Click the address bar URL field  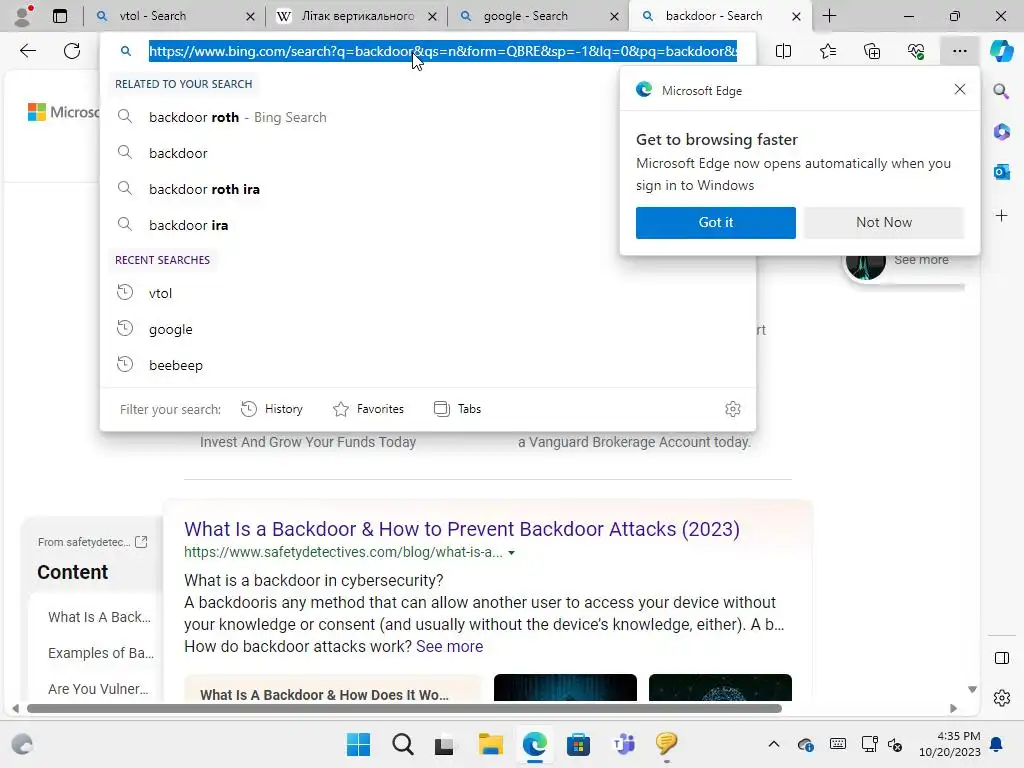(x=443, y=51)
